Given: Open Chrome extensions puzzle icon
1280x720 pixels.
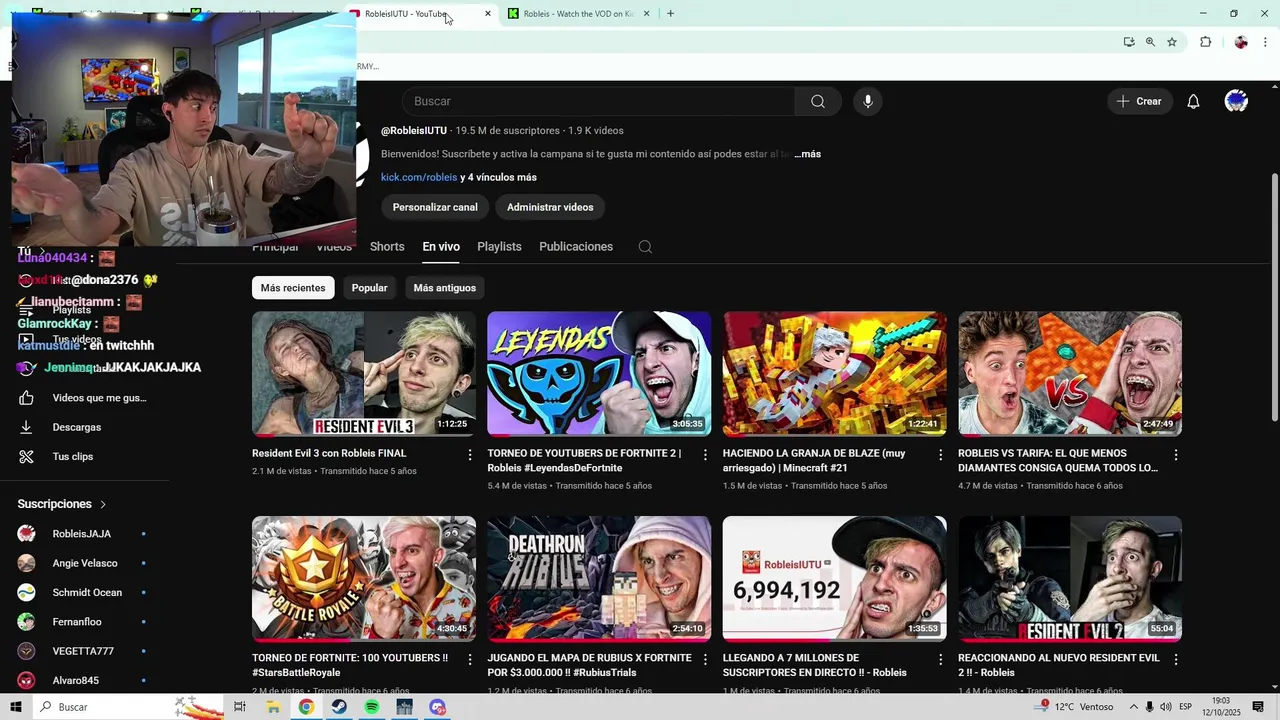Looking at the screenshot, I should point(1206,42).
